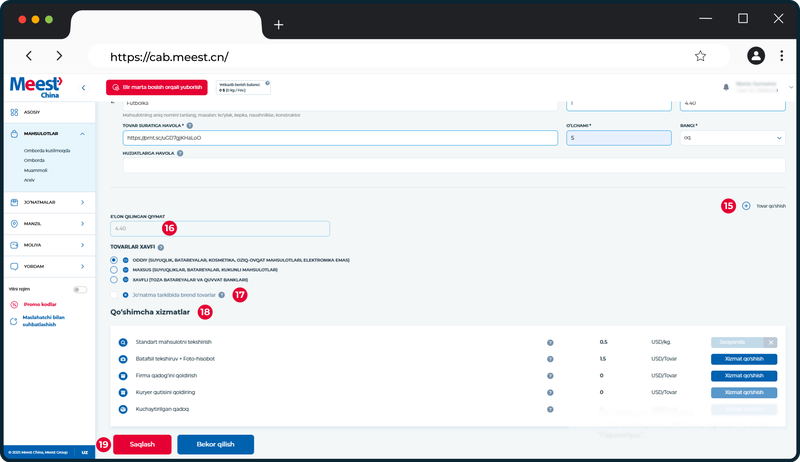This screenshot has height=462, width=800.
Task: Click the browser forward arrow
Action: (x=59, y=56)
